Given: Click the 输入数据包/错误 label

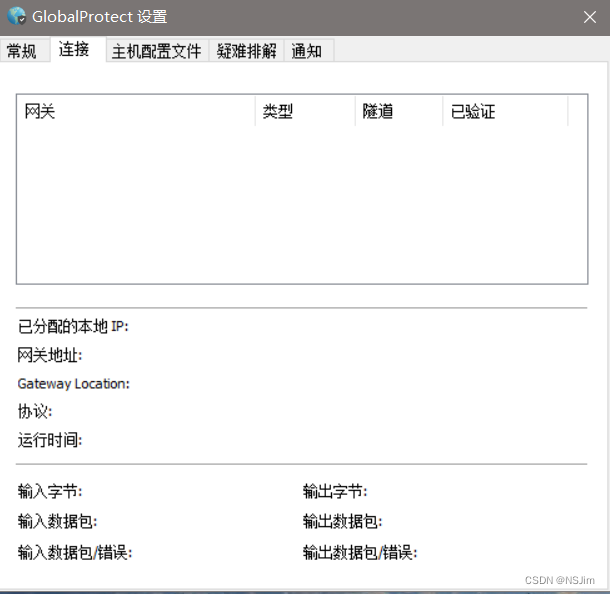Looking at the screenshot, I should tap(75, 552).
